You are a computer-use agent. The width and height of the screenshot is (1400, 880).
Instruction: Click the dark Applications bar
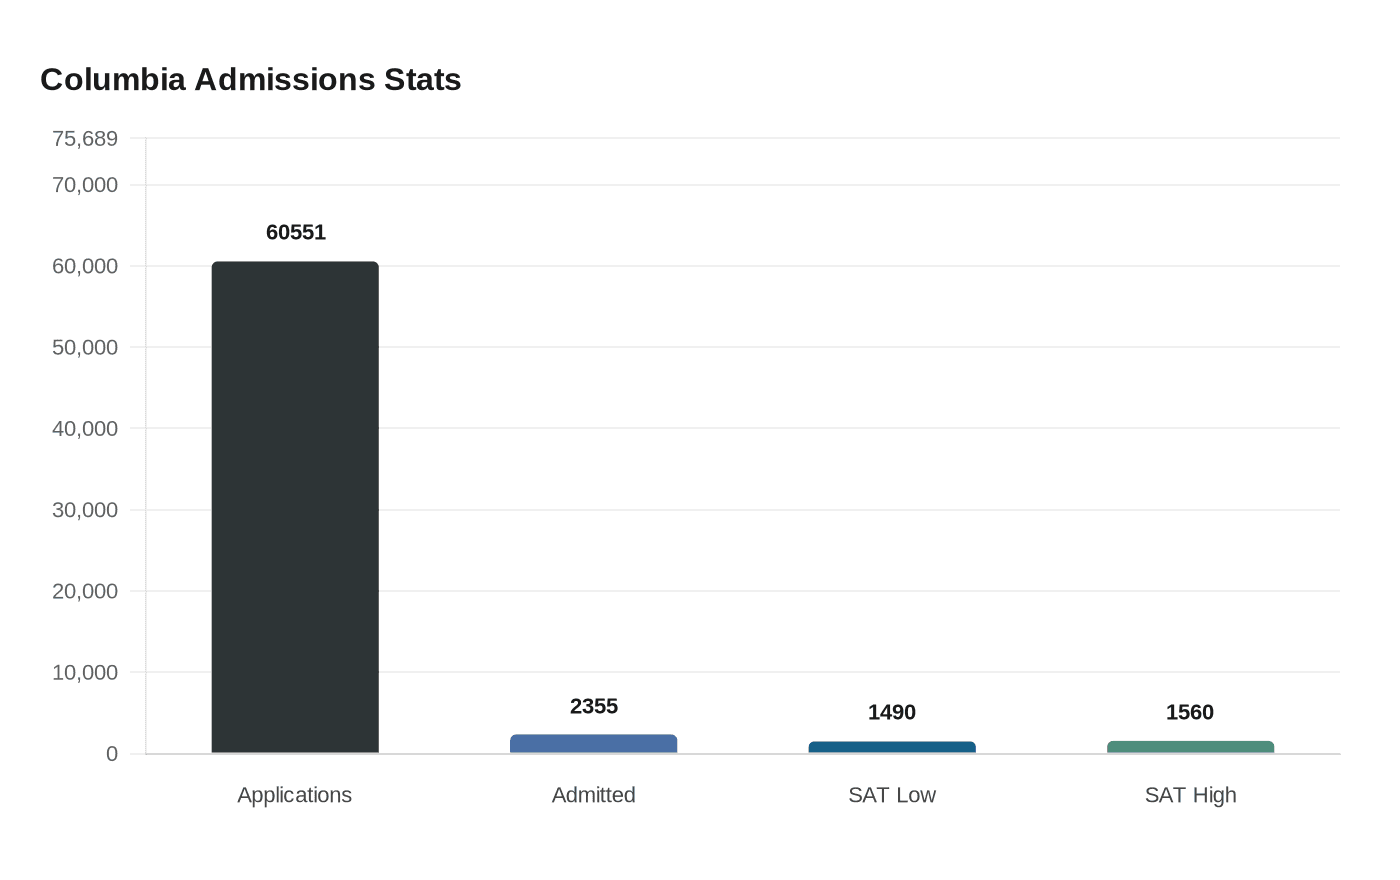tap(295, 507)
